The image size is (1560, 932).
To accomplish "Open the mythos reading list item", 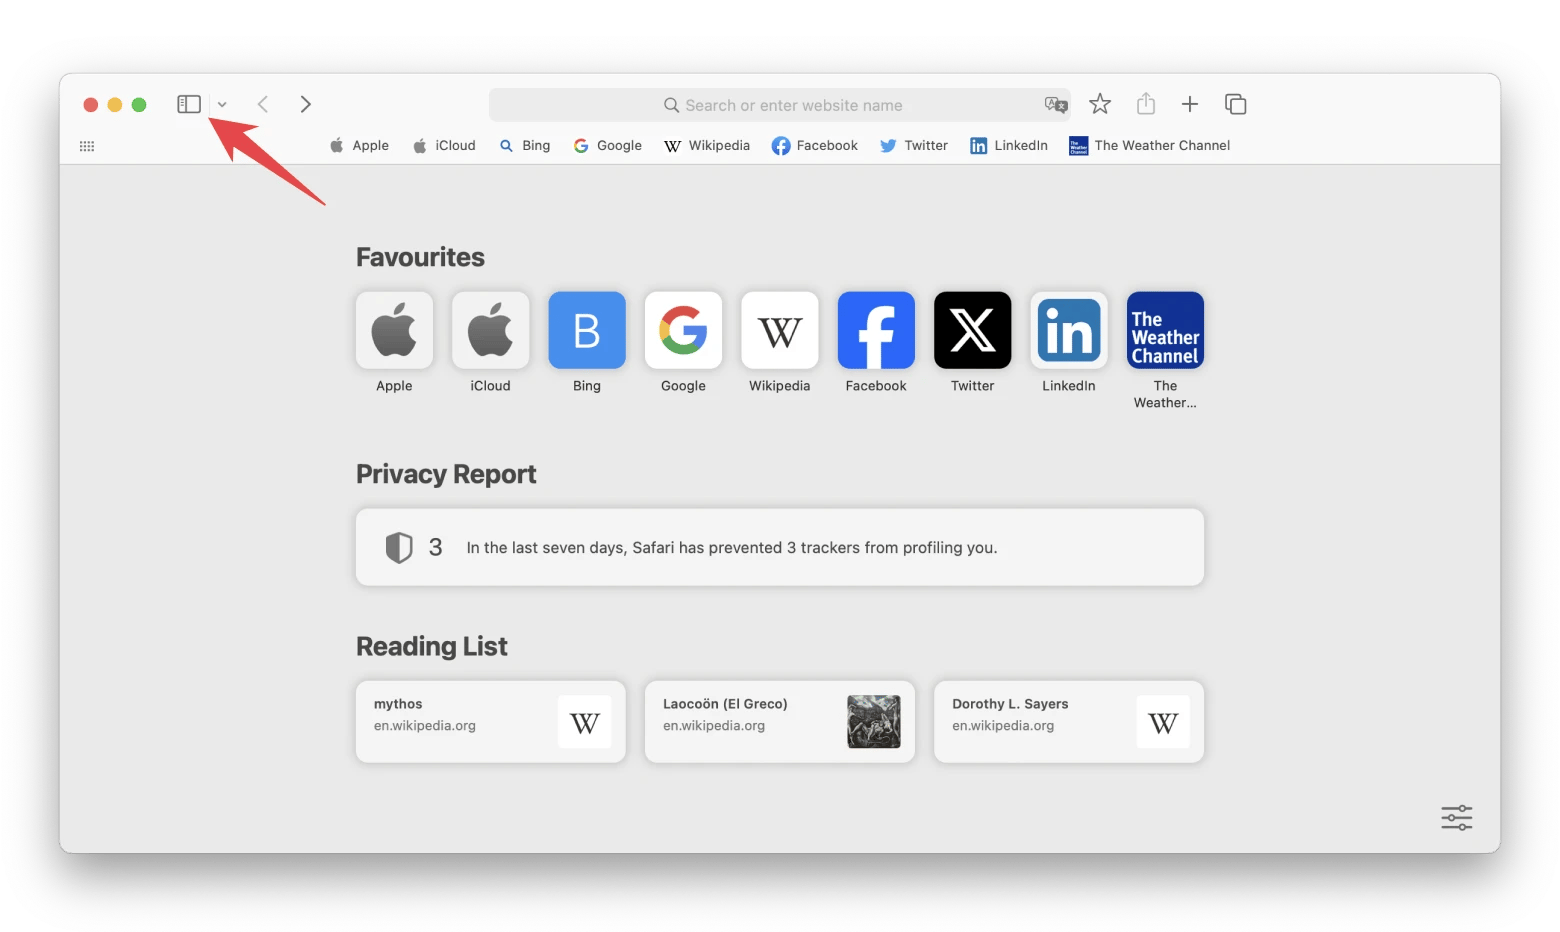I will pyautogui.click(x=491, y=722).
